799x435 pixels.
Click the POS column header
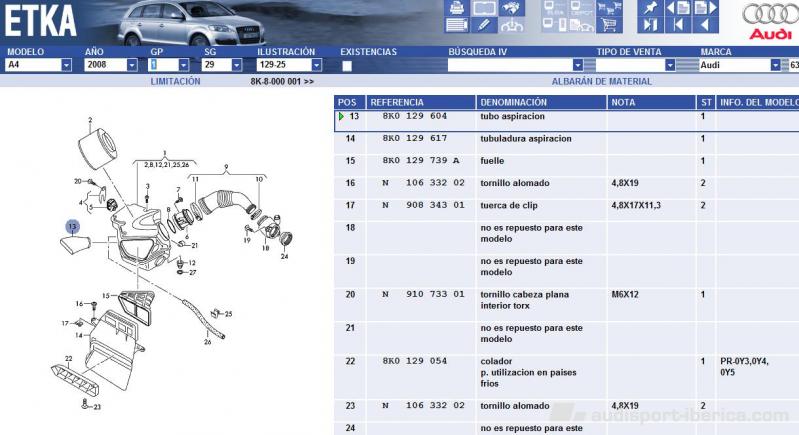tap(350, 102)
